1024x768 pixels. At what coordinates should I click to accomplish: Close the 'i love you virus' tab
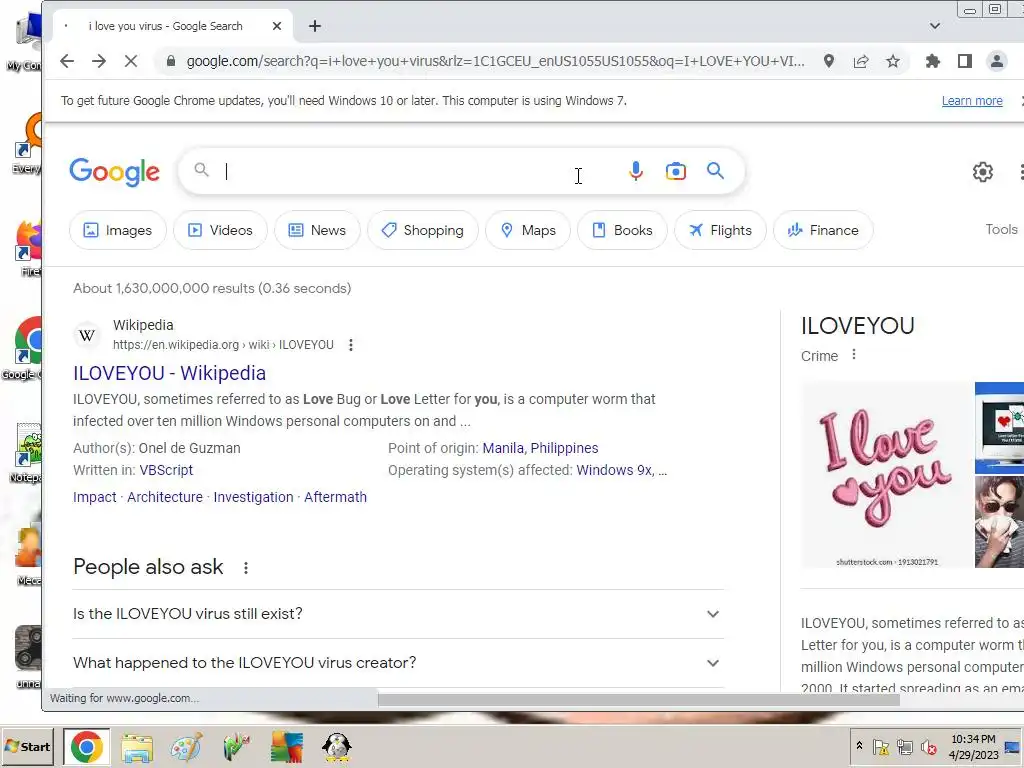click(x=277, y=26)
